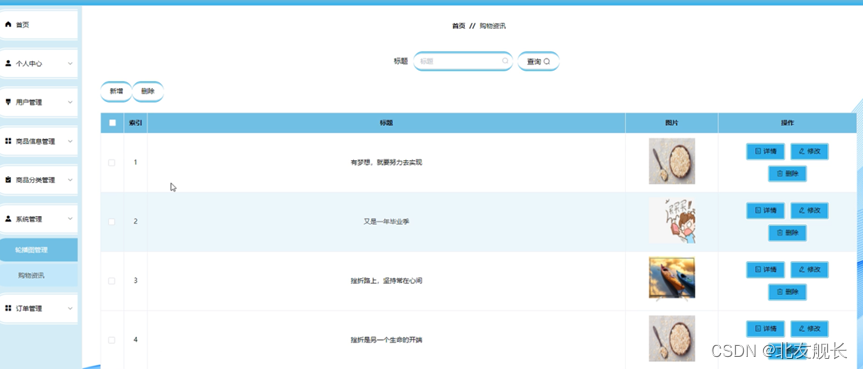Screen dimensions: 863x369
Task: Open the 轮播图管理 submenu item
Action: click(x=39, y=250)
